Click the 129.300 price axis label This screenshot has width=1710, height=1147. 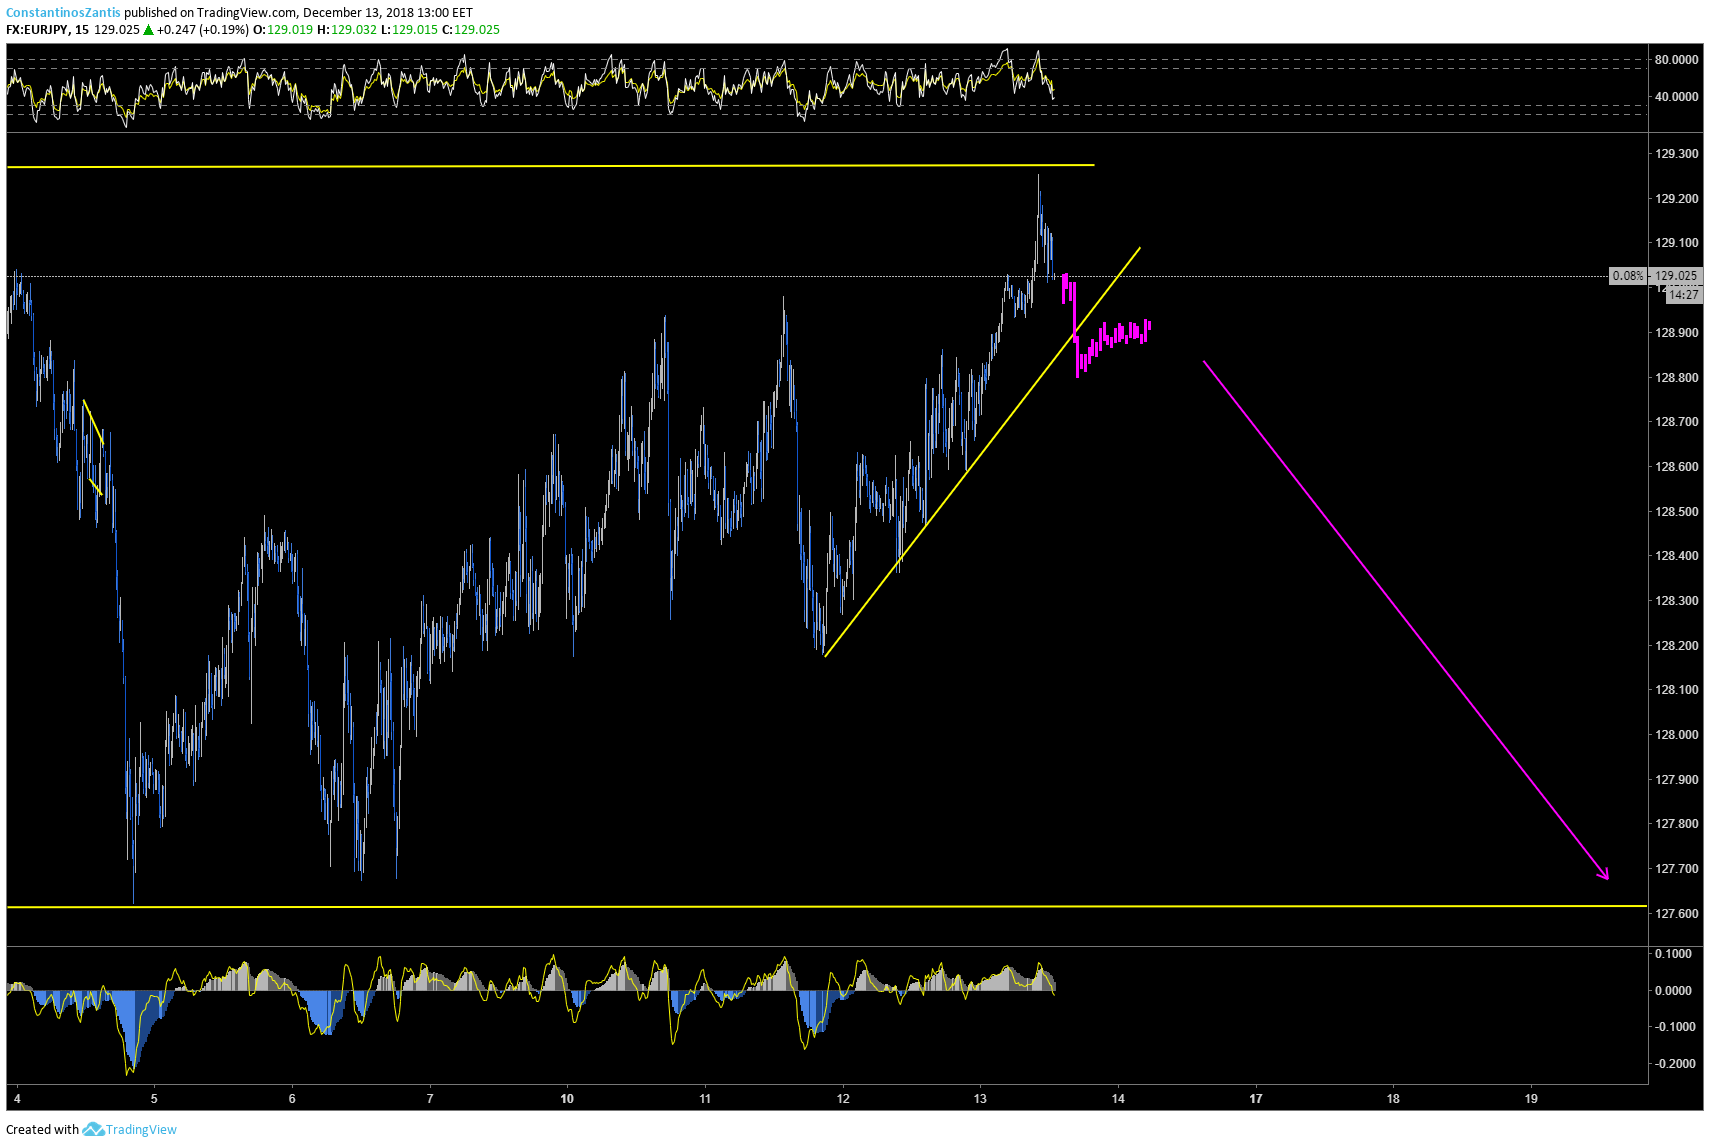pos(1676,154)
